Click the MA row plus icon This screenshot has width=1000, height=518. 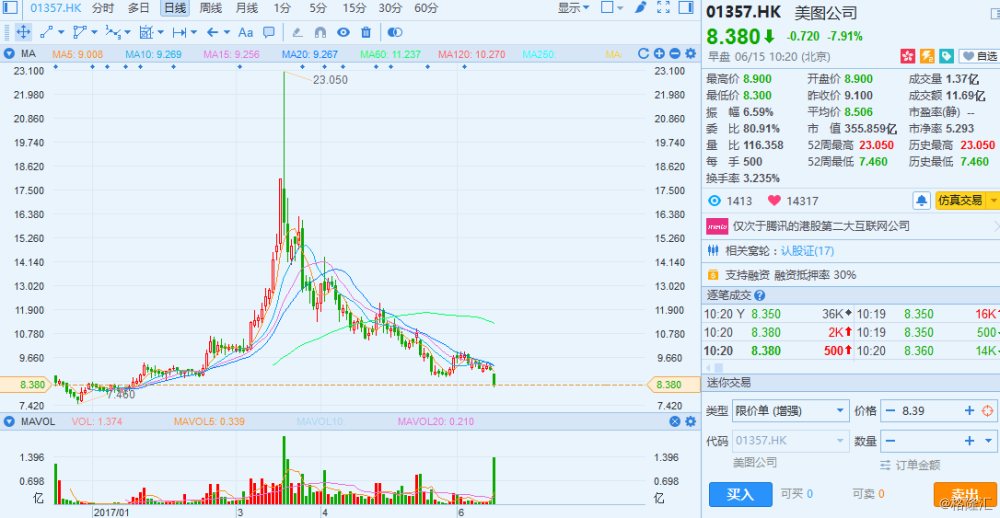point(659,54)
